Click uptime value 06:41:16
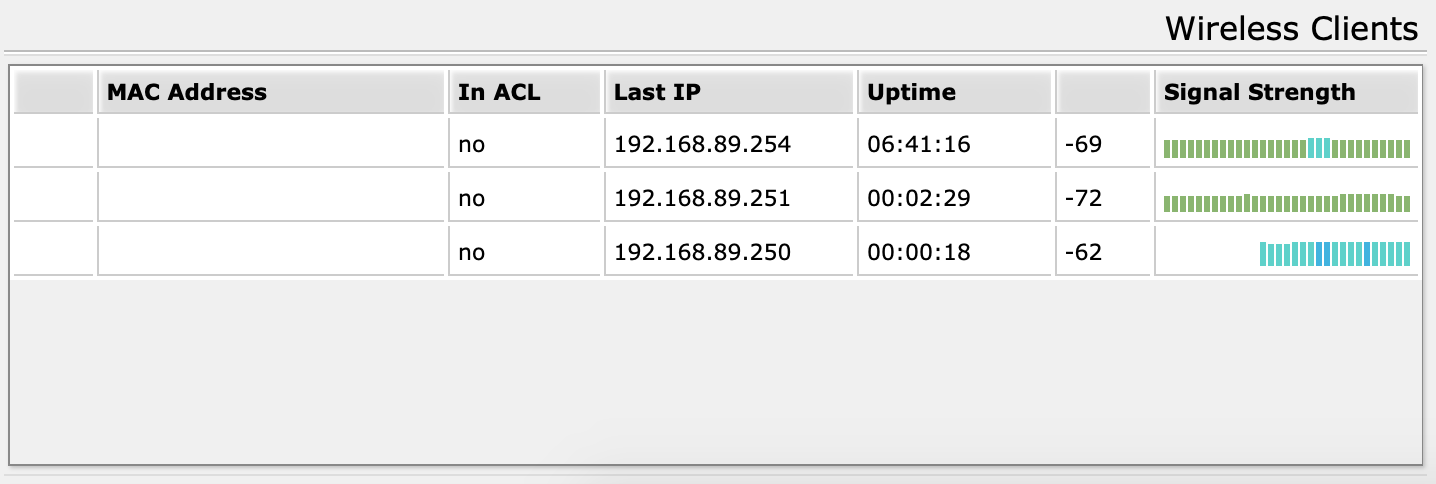1436x484 pixels. point(919,144)
